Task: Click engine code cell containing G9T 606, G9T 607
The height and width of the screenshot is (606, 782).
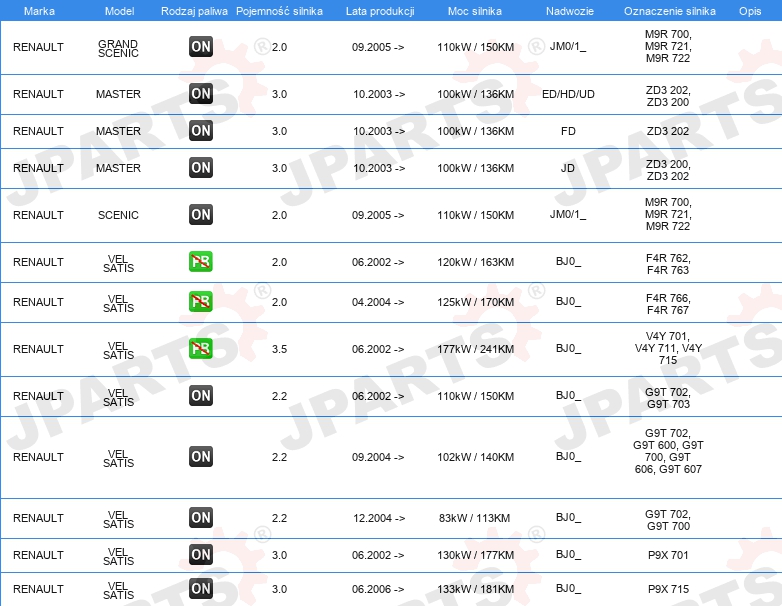Action: point(668,451)
